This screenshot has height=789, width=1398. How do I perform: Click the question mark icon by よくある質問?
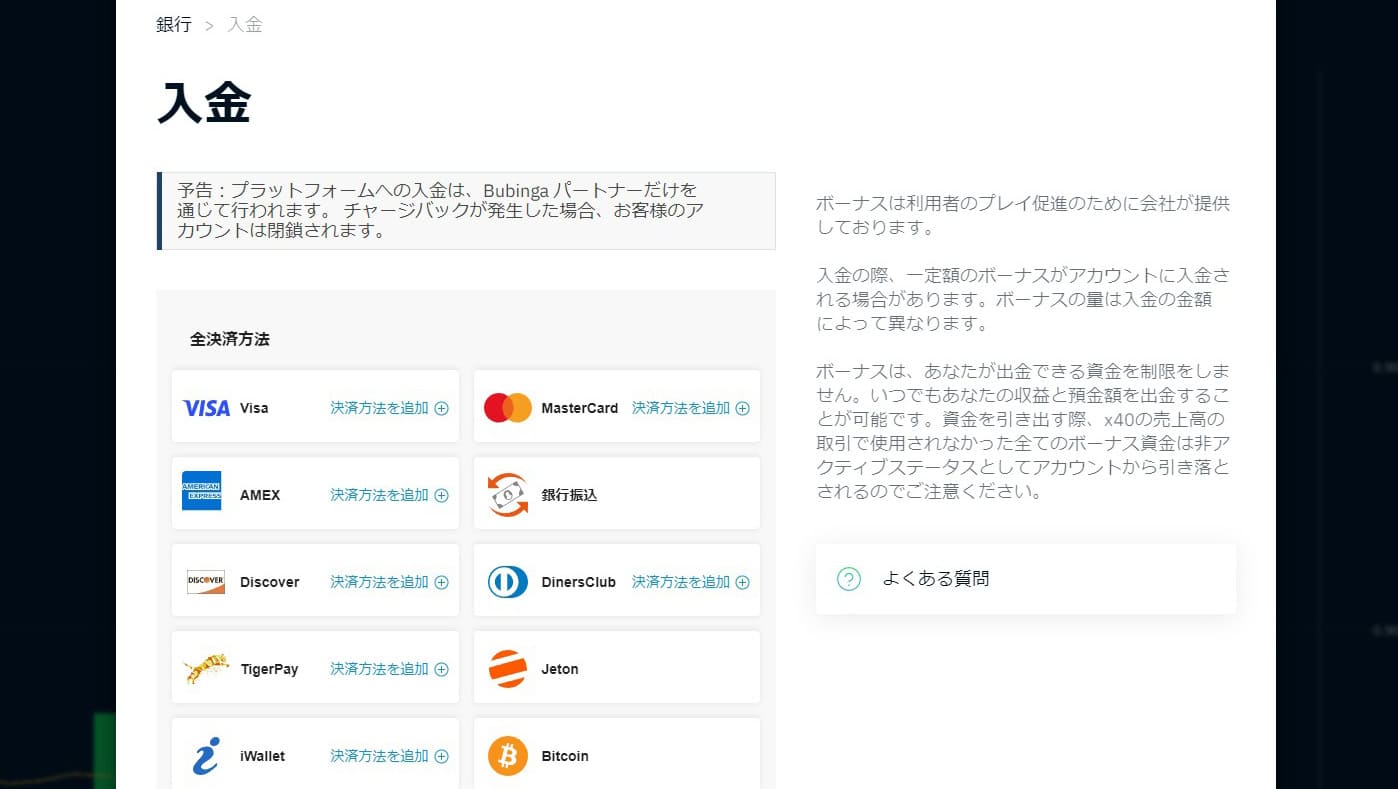[848, 579]
